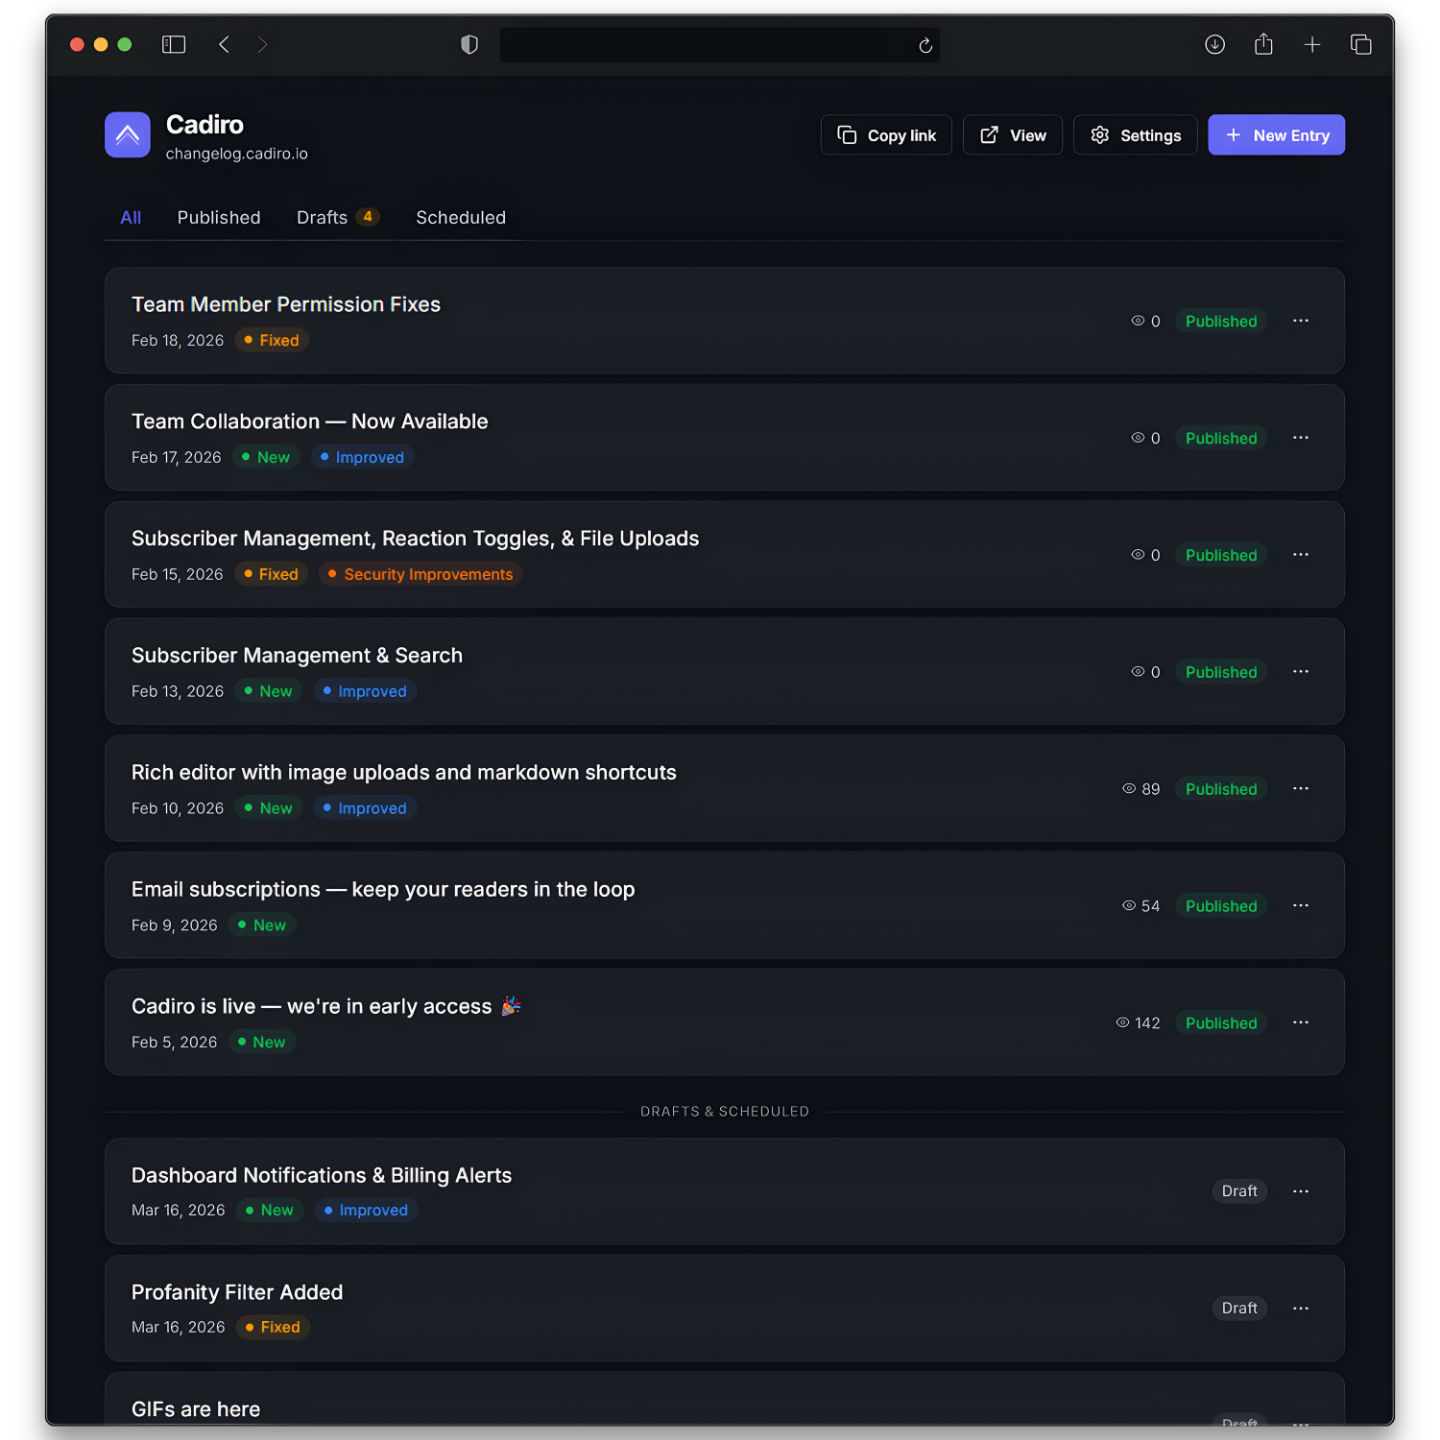
Task: Open a new browser tab with the plus icon
Action: pyautogui.click(x=1312, y=44)
